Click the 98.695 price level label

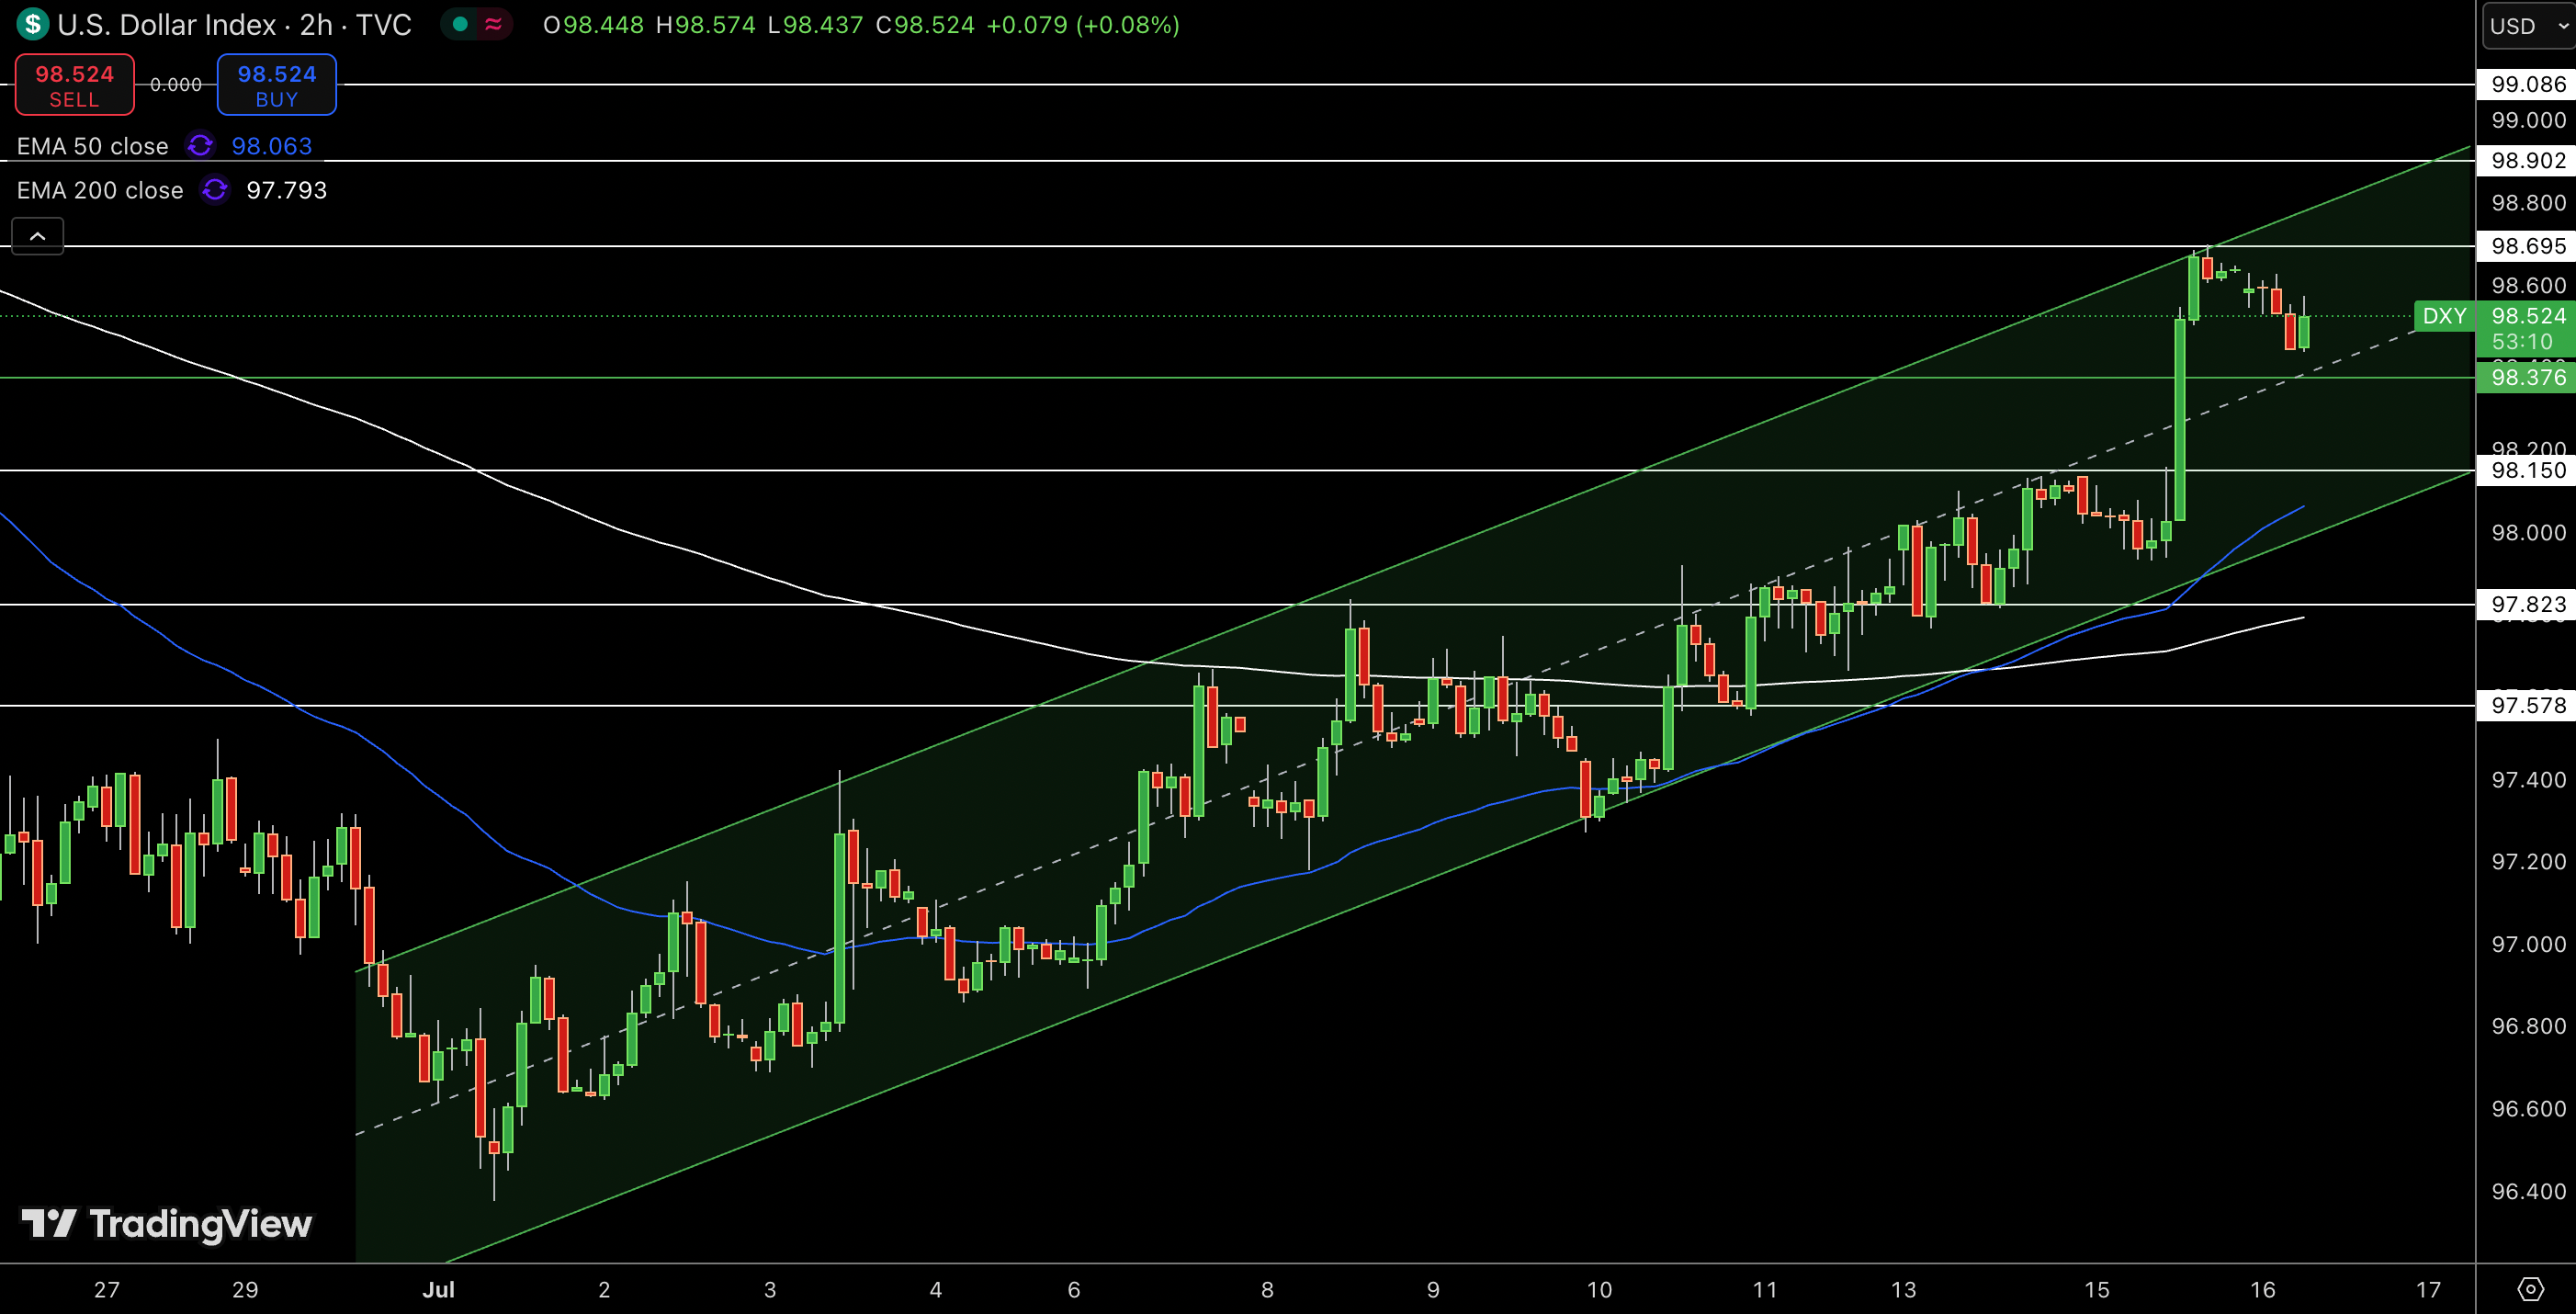[x=2527, y=246]
